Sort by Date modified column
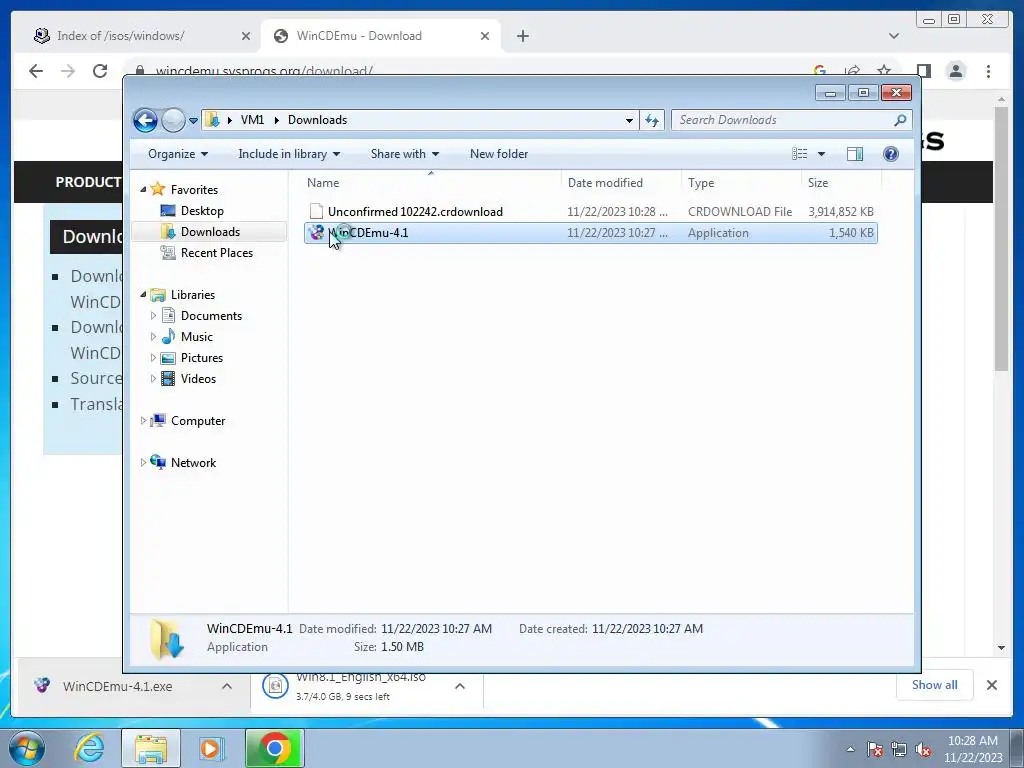 [x=621, y=183]
